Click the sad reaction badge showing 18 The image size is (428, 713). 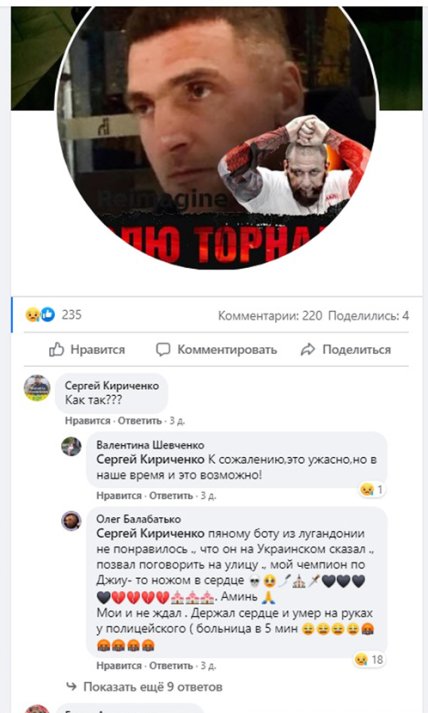369,659
